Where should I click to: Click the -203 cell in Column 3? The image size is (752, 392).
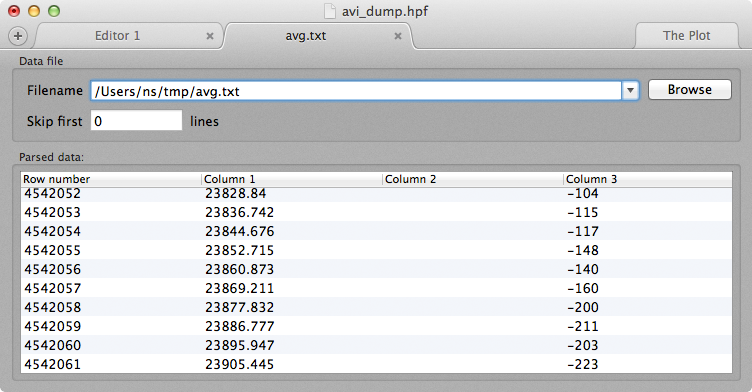point(583,345)
